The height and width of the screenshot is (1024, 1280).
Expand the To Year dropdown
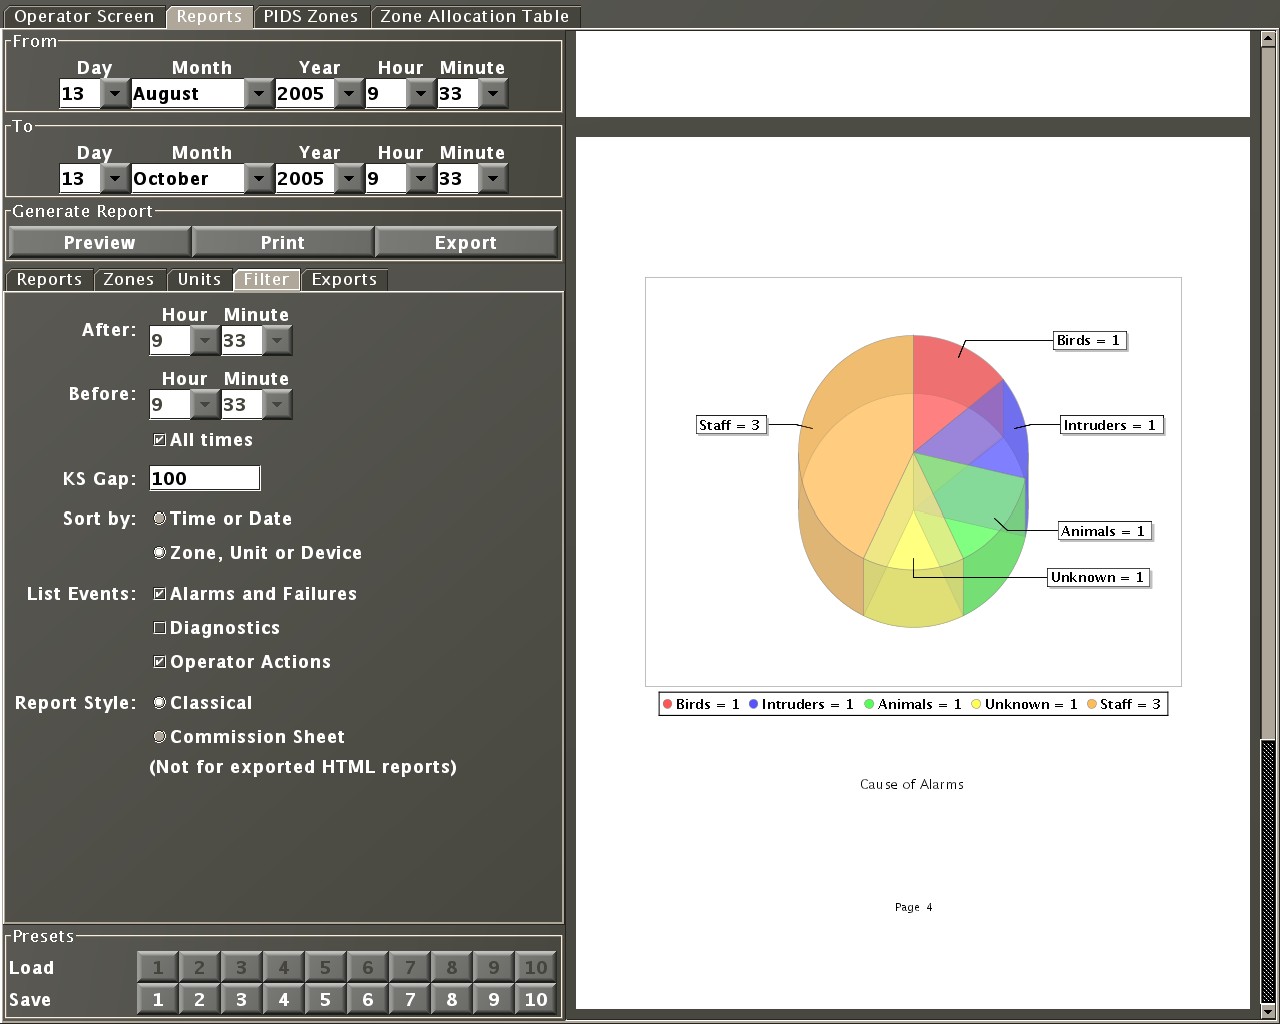pyautogui.click(x=349, y=179)
